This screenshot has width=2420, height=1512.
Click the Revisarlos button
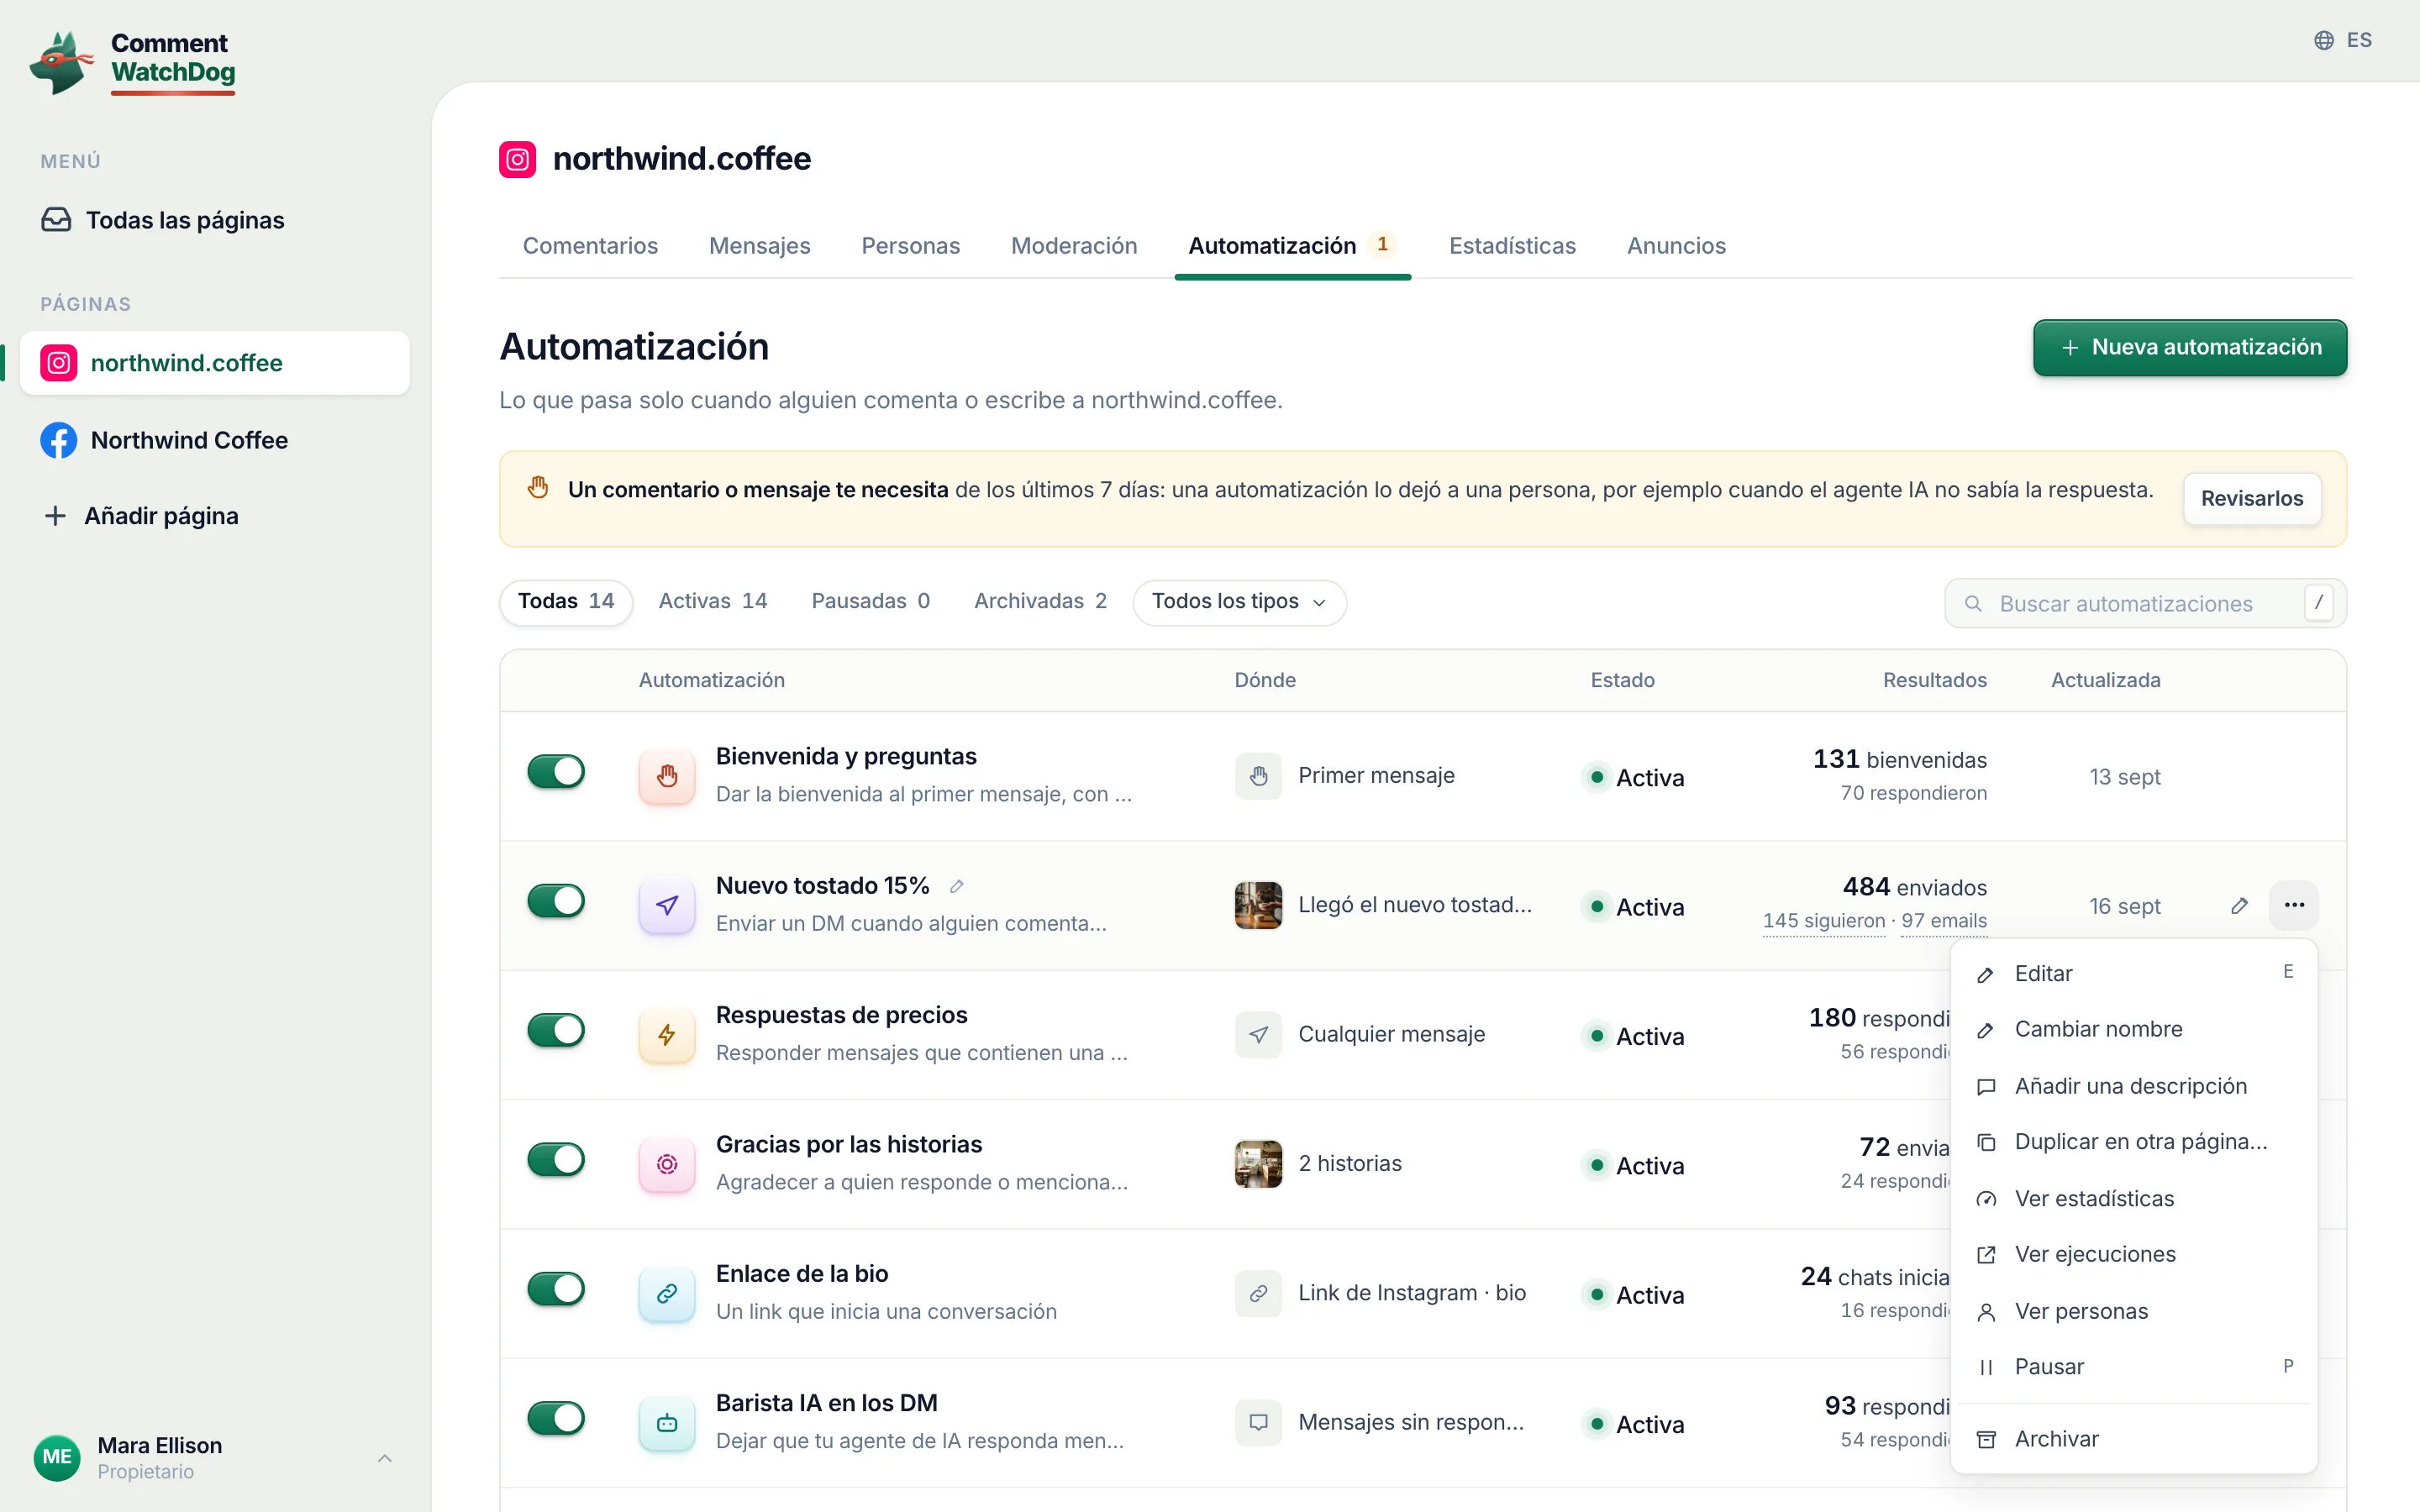(2252, 498)
